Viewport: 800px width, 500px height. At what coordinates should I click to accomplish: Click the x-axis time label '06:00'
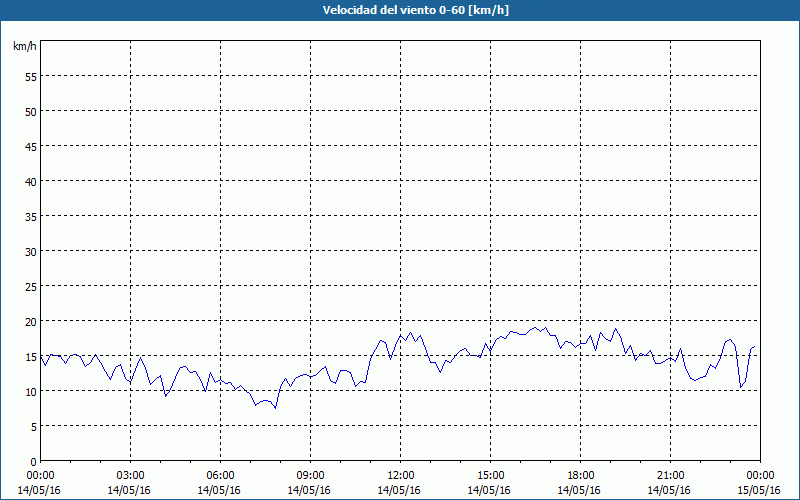[x=220, y=476]
